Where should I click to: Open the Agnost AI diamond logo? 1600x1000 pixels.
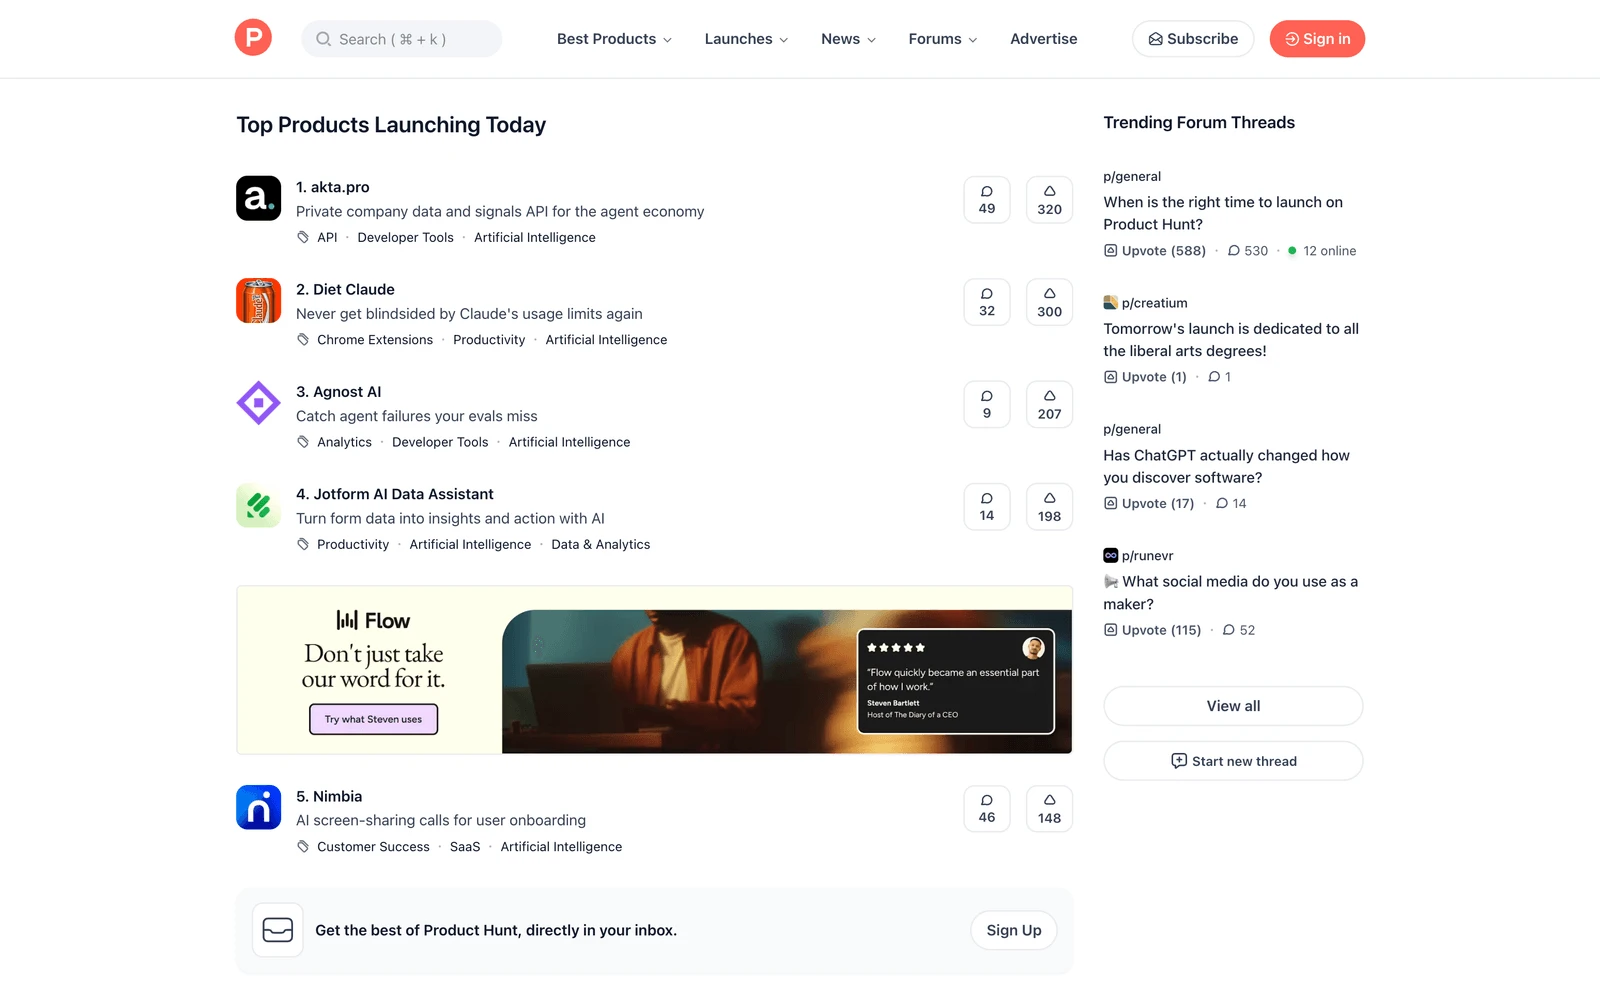click(x=258, y=403)
